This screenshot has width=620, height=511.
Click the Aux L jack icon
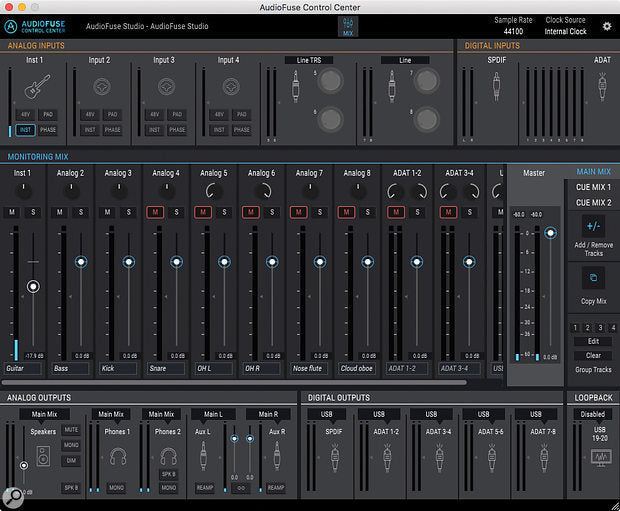(x=203, y=456)
